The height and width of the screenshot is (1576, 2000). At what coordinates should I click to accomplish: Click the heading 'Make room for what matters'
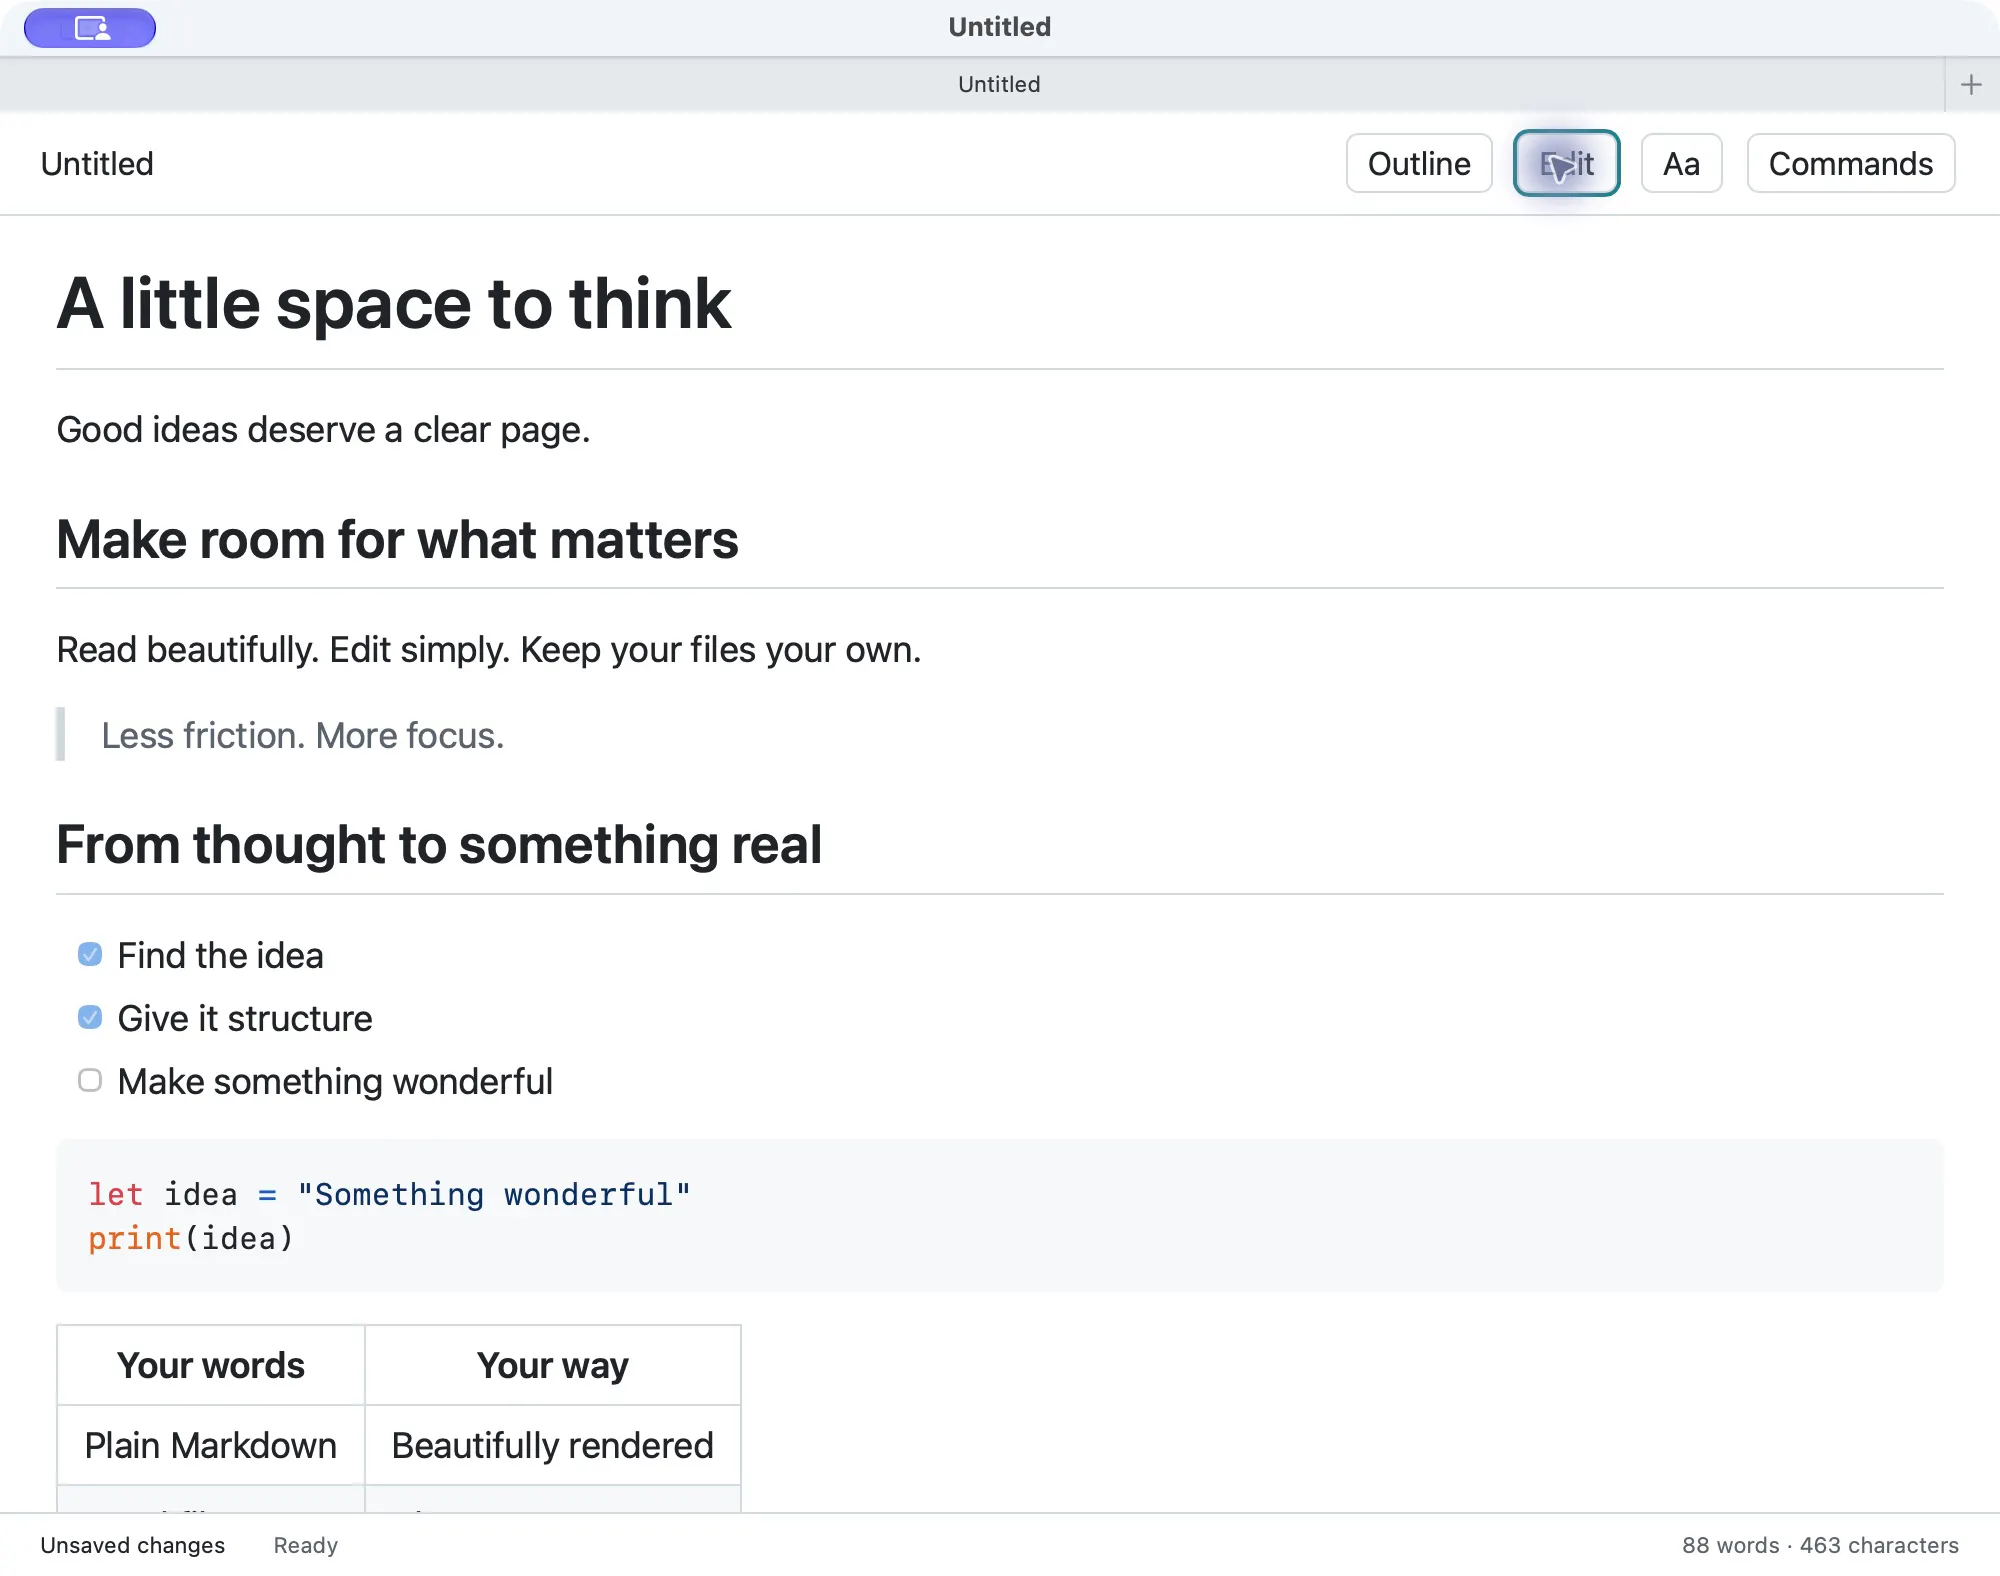pyautogui.click(x=397, y=540)
